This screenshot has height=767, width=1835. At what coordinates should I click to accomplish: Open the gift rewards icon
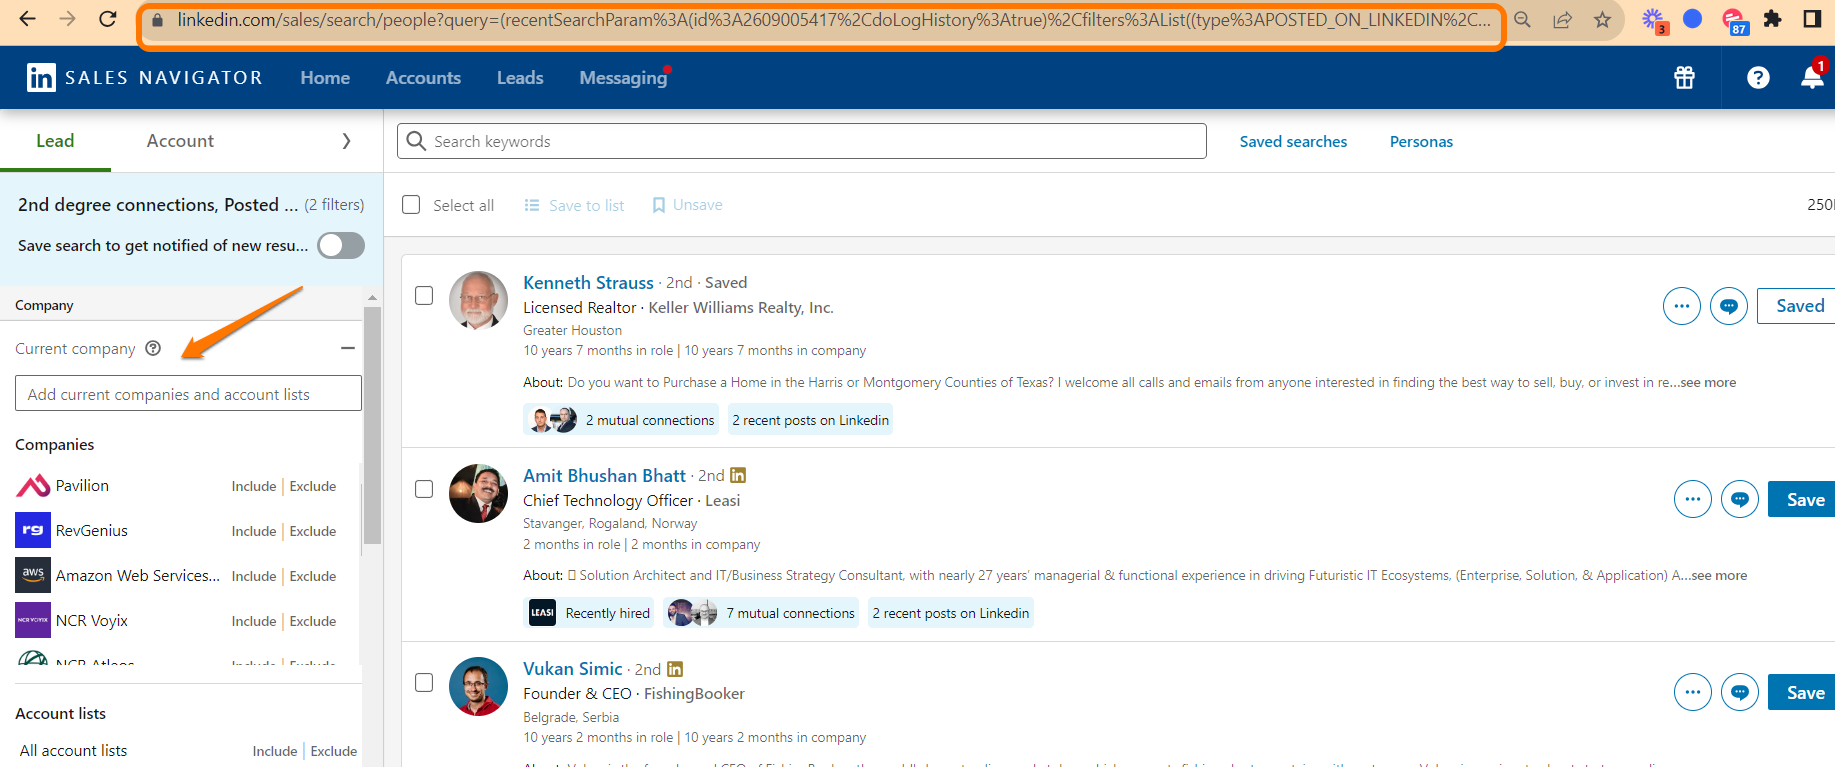[x=1684, y=78]
